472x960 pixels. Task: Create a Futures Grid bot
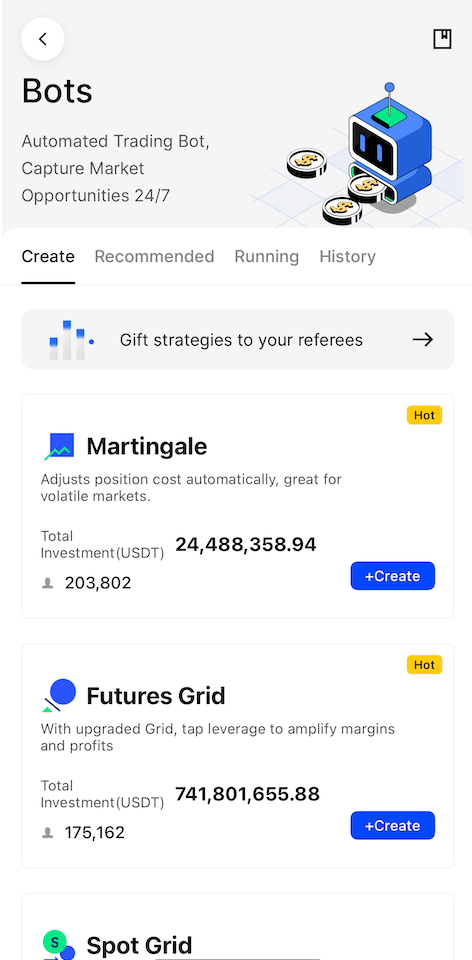392,825
